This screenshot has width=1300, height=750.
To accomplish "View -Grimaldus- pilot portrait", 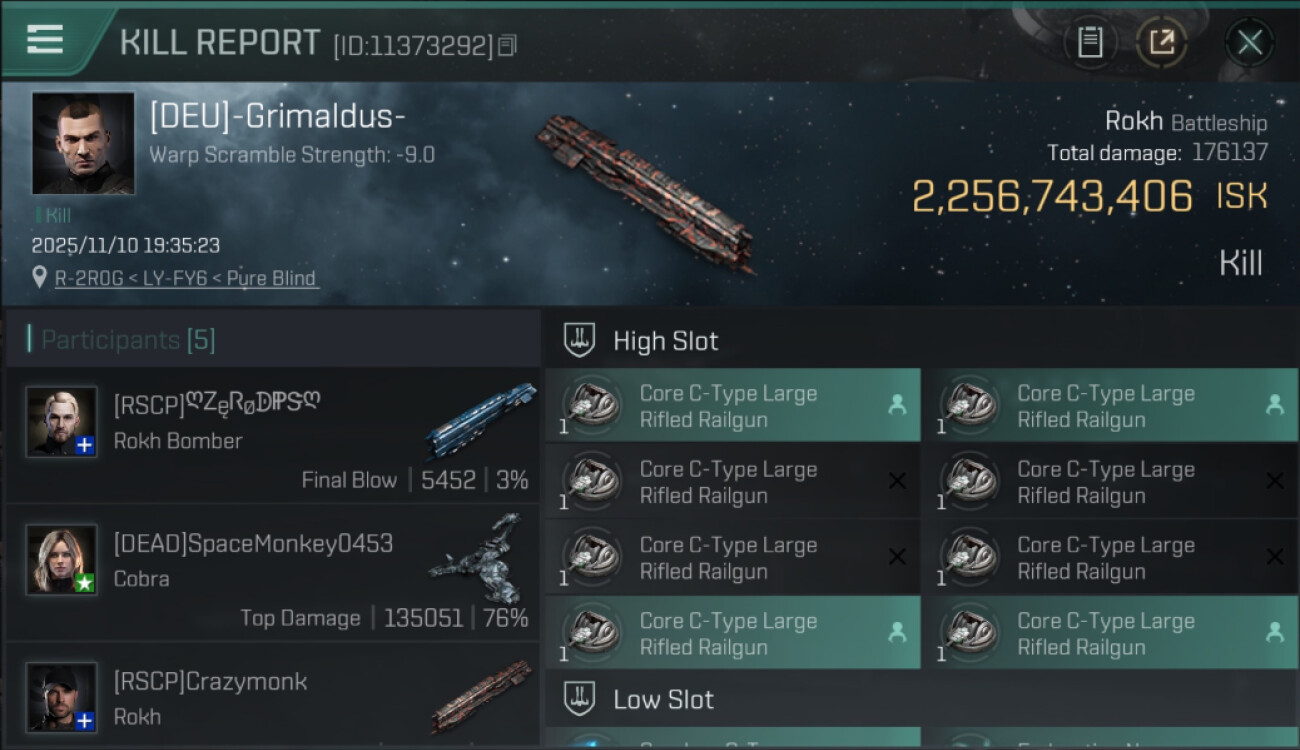I will pos(83,143).
